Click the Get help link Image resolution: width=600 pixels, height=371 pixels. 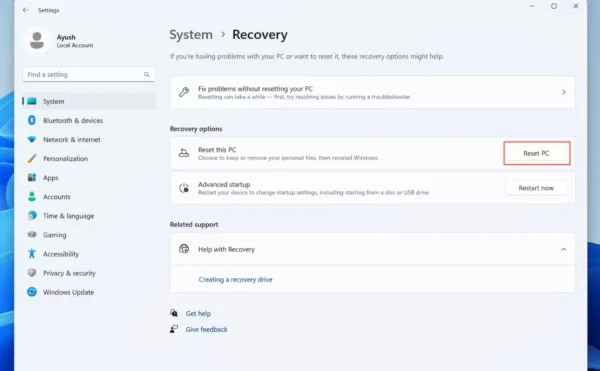click(x=198, y=313)
